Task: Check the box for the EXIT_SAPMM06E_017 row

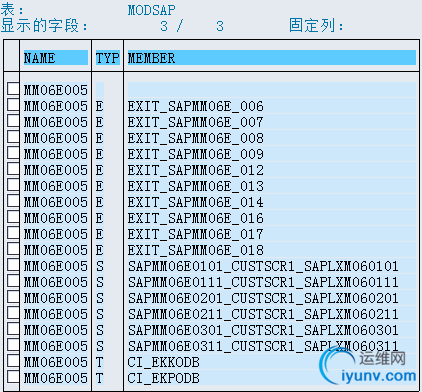Action: pyautogui.click(x=13, y=233)
